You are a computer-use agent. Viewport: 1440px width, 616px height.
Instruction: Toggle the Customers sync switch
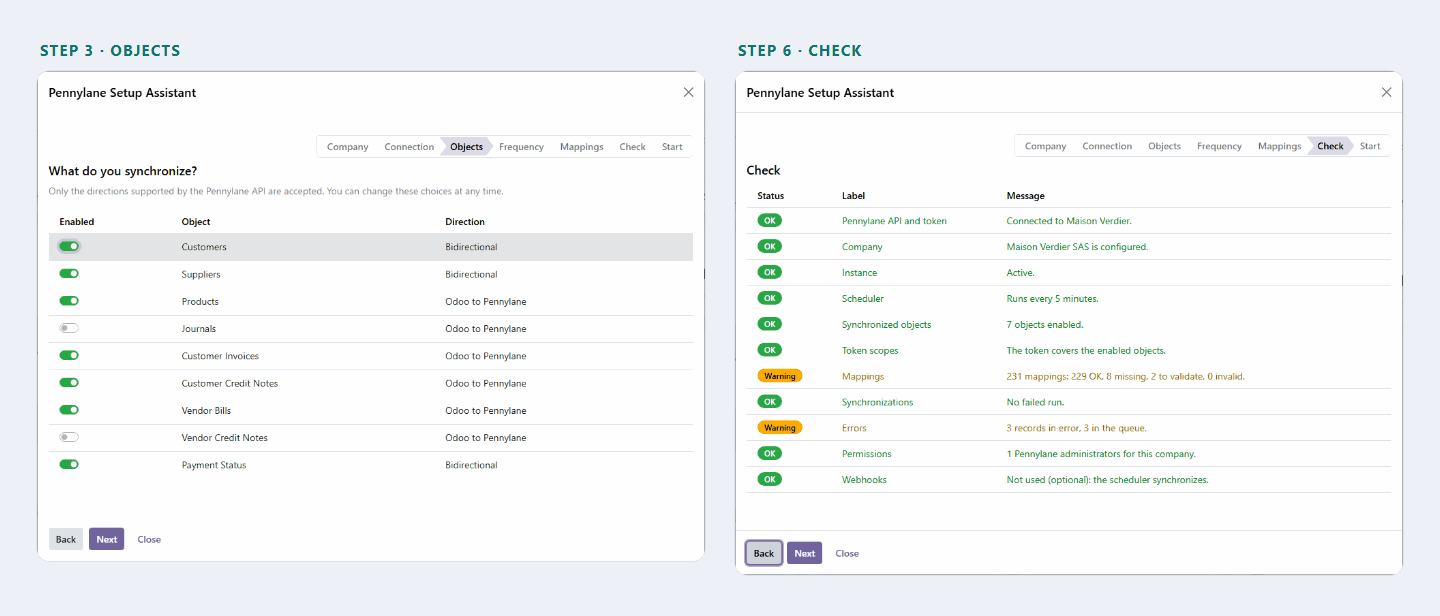pos(69,247)
